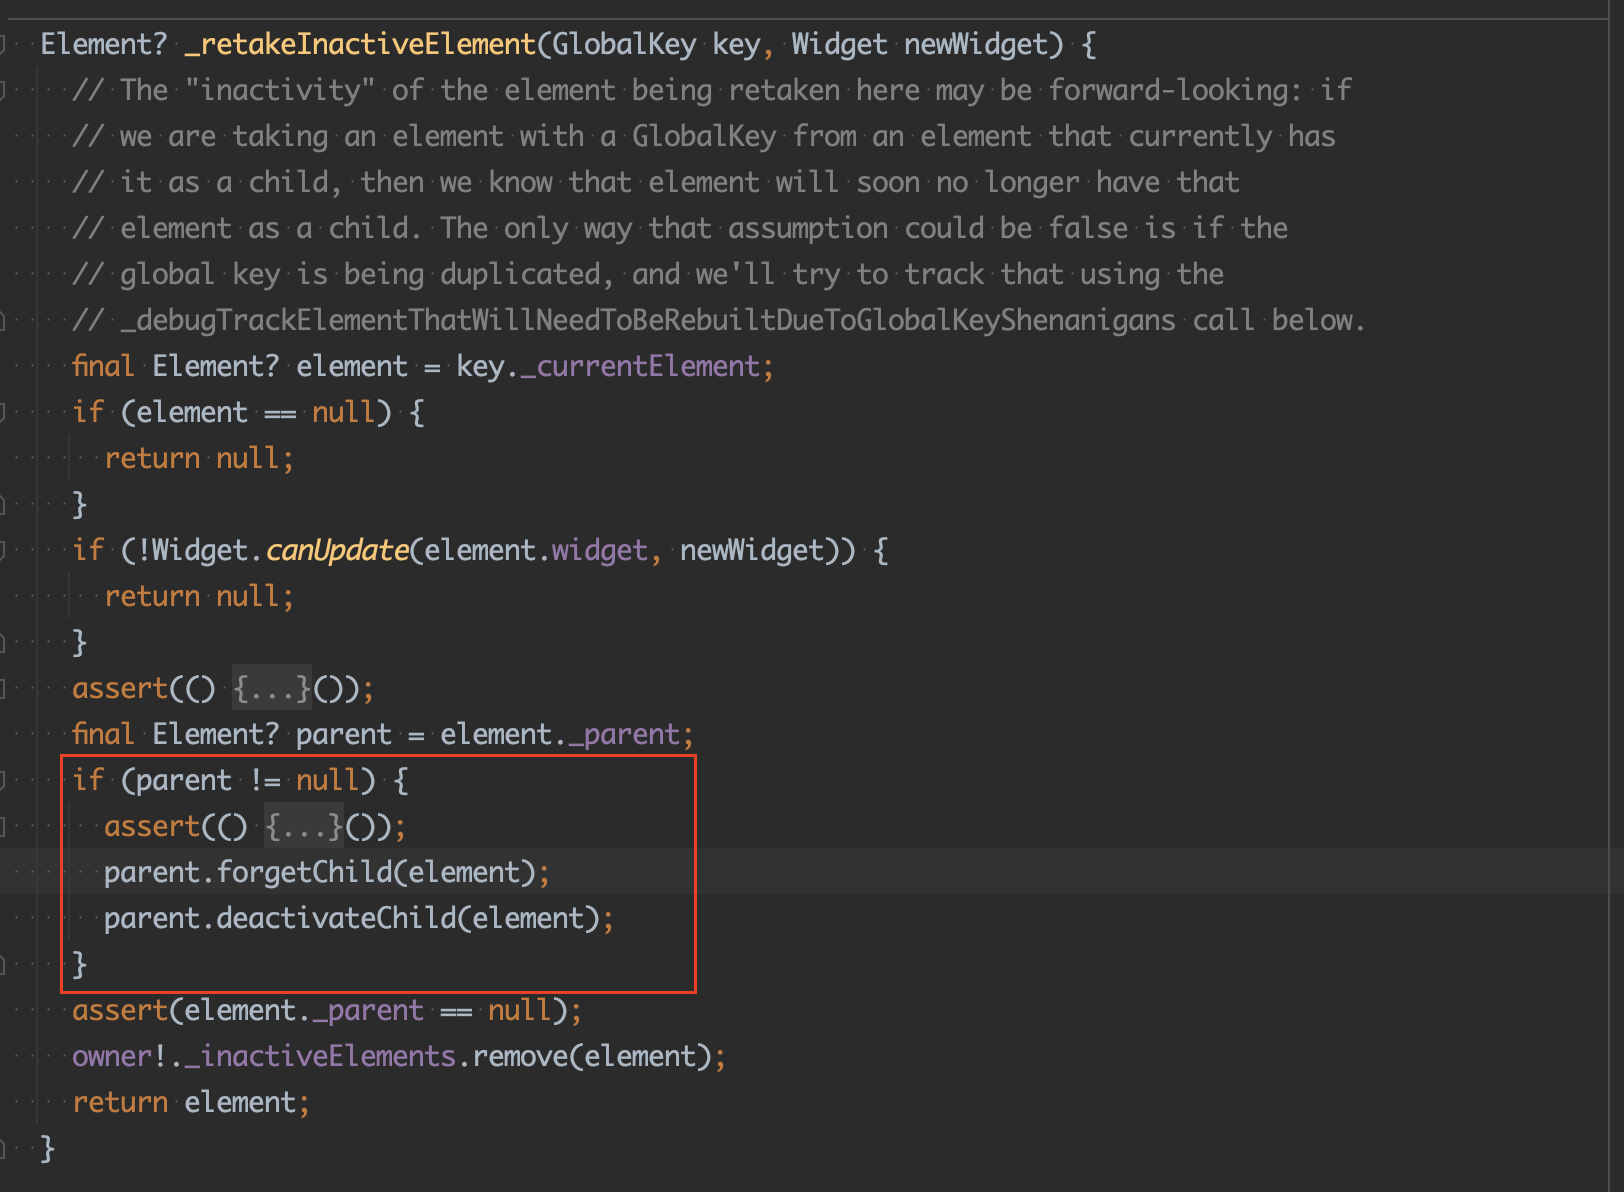Click the Widget class name before .canUpdate
The height and width of the screenshot is (1192, 1624).
click(200, 550)
